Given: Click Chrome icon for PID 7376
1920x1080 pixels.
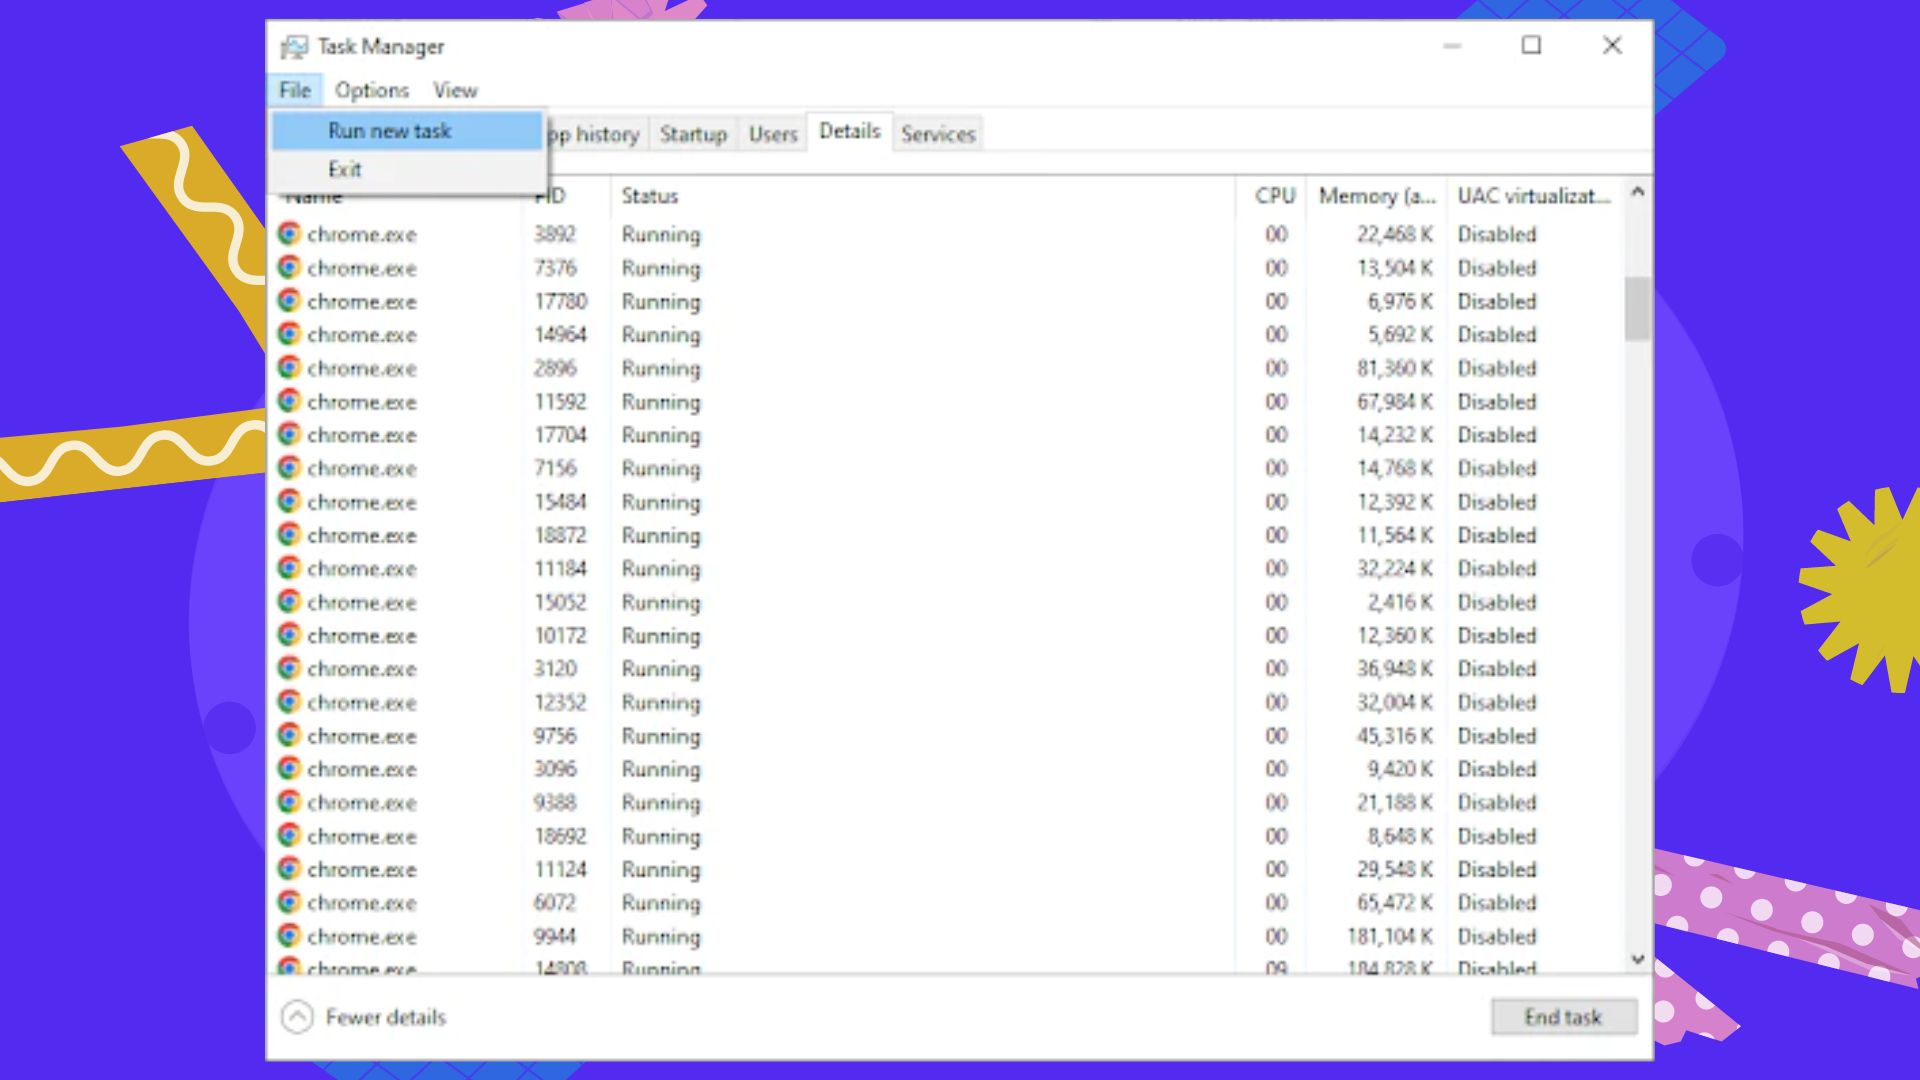Looking at the screenshot, I should 289,267.
